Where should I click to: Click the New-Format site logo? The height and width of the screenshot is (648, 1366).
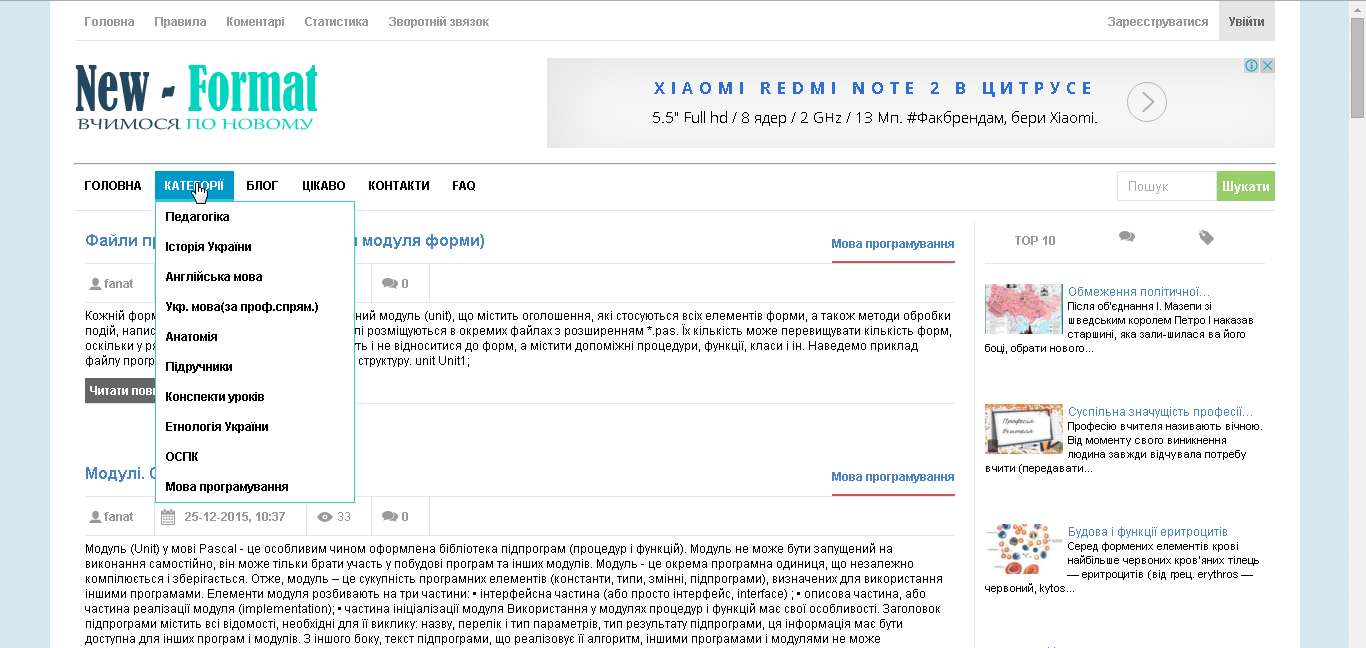pos(197,98)
